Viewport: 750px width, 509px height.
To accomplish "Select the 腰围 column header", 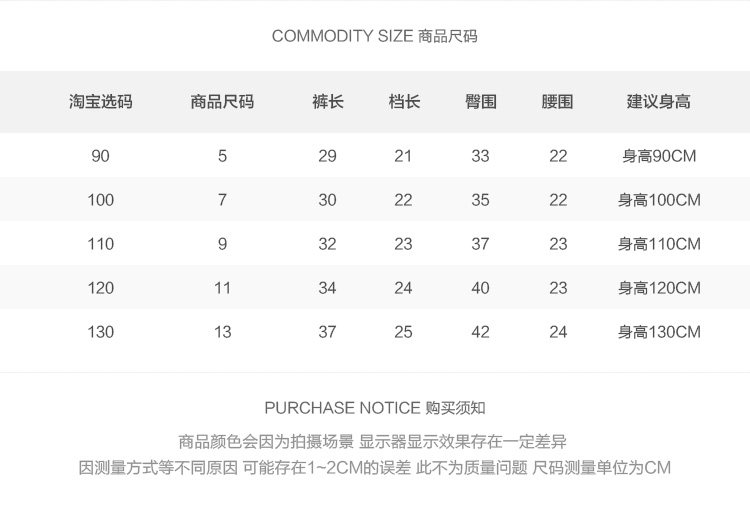I will (558, 101).
